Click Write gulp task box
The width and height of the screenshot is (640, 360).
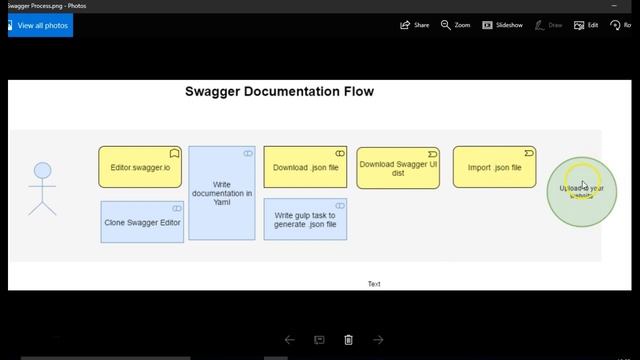click(x=305, y=219)
